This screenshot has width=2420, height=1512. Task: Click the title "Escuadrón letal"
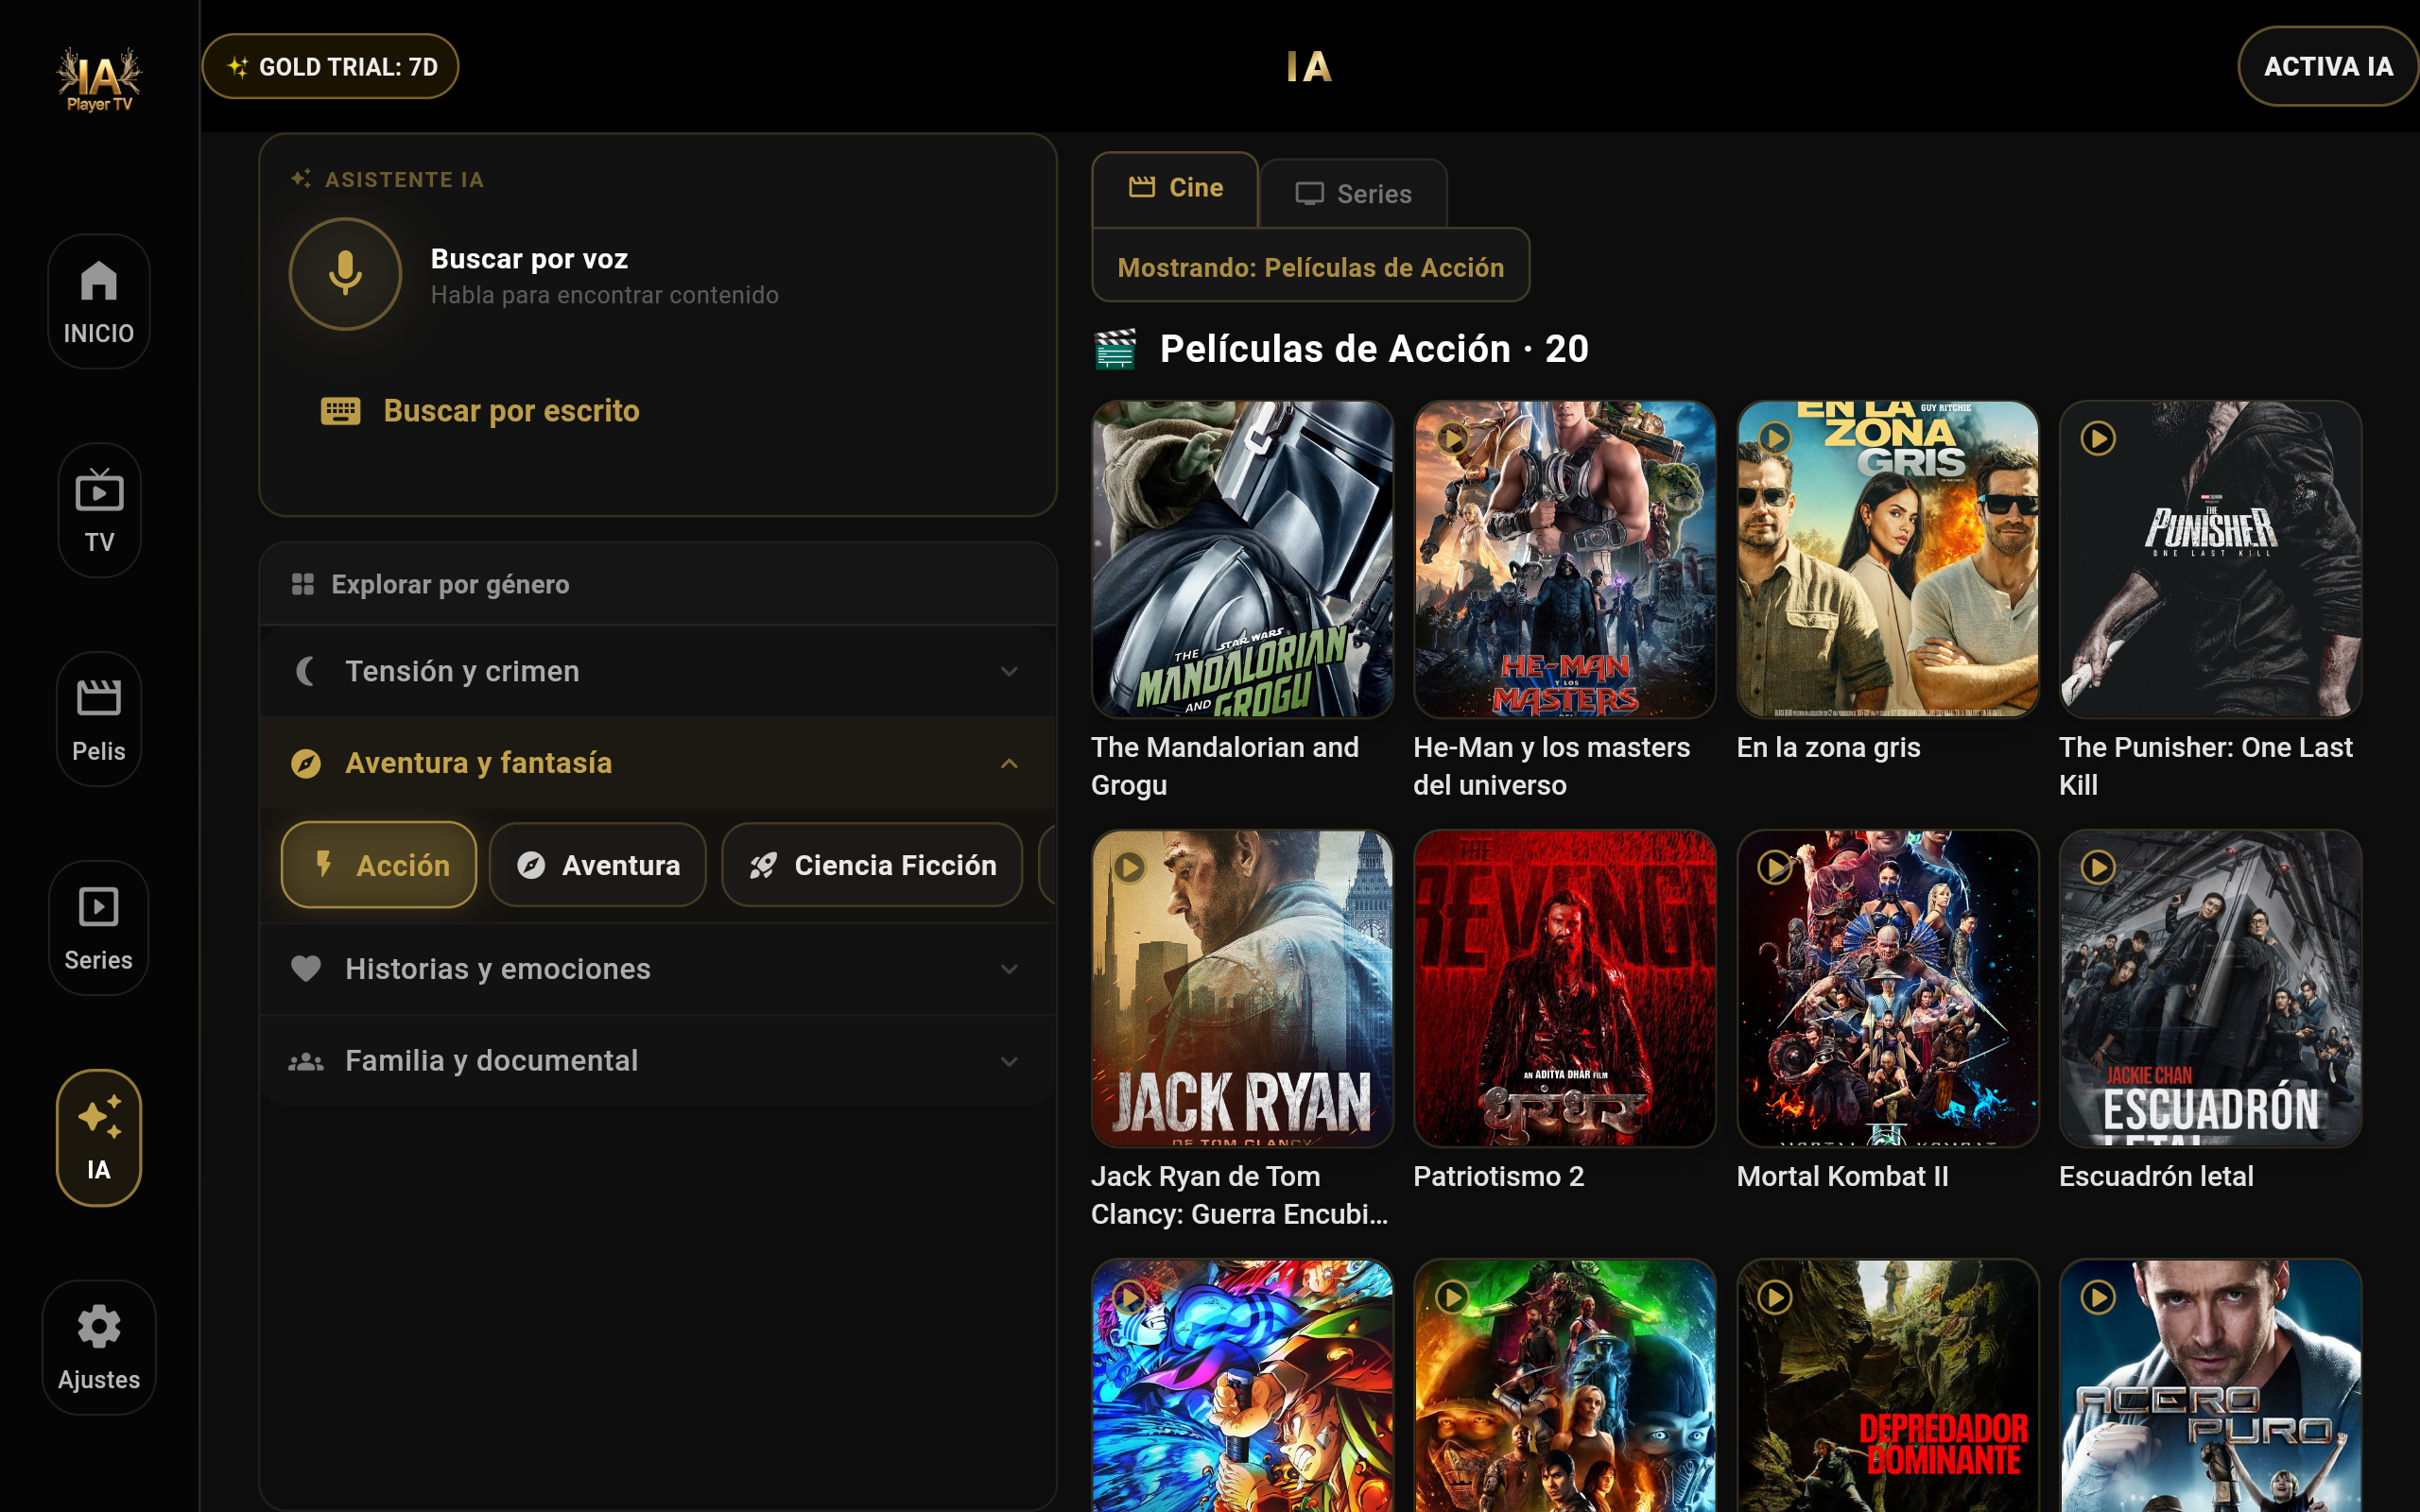2156,1177
